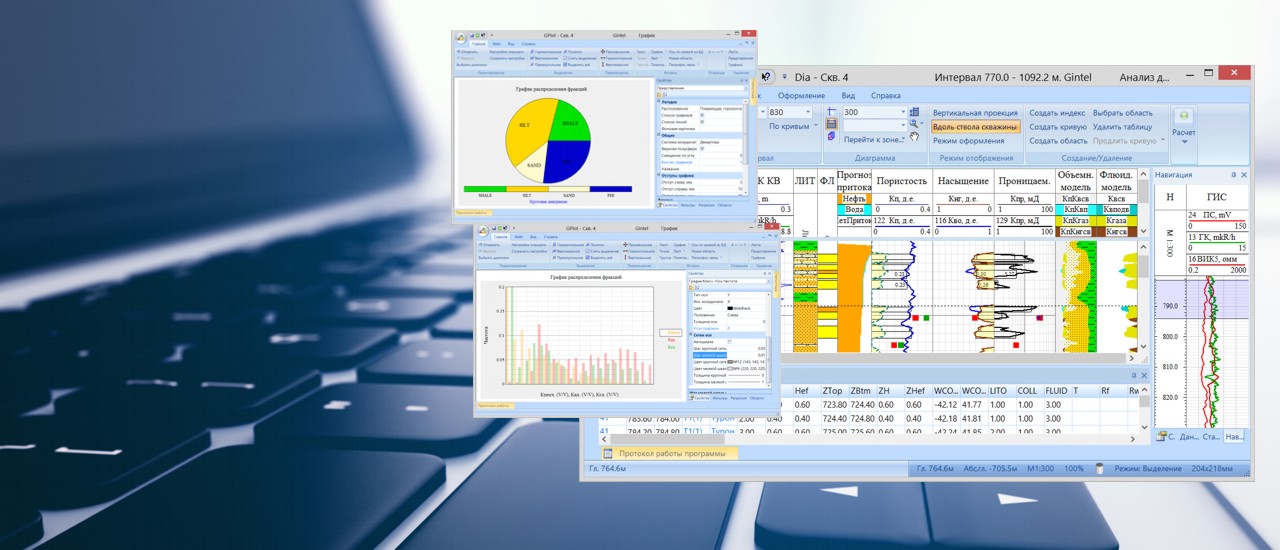Click Создать кривую button
Screen dimensions: 1280x550
(1057, 127)
